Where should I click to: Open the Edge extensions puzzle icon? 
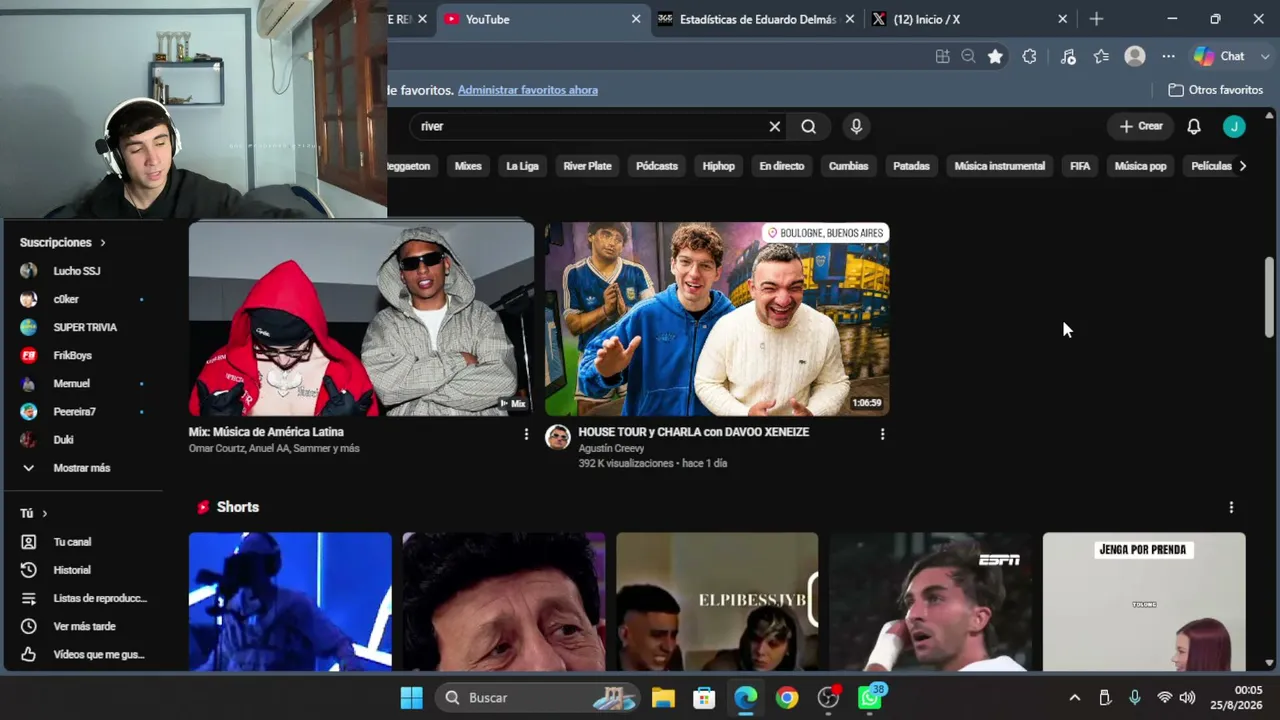pyautogui.click(x=1029, y=57)
